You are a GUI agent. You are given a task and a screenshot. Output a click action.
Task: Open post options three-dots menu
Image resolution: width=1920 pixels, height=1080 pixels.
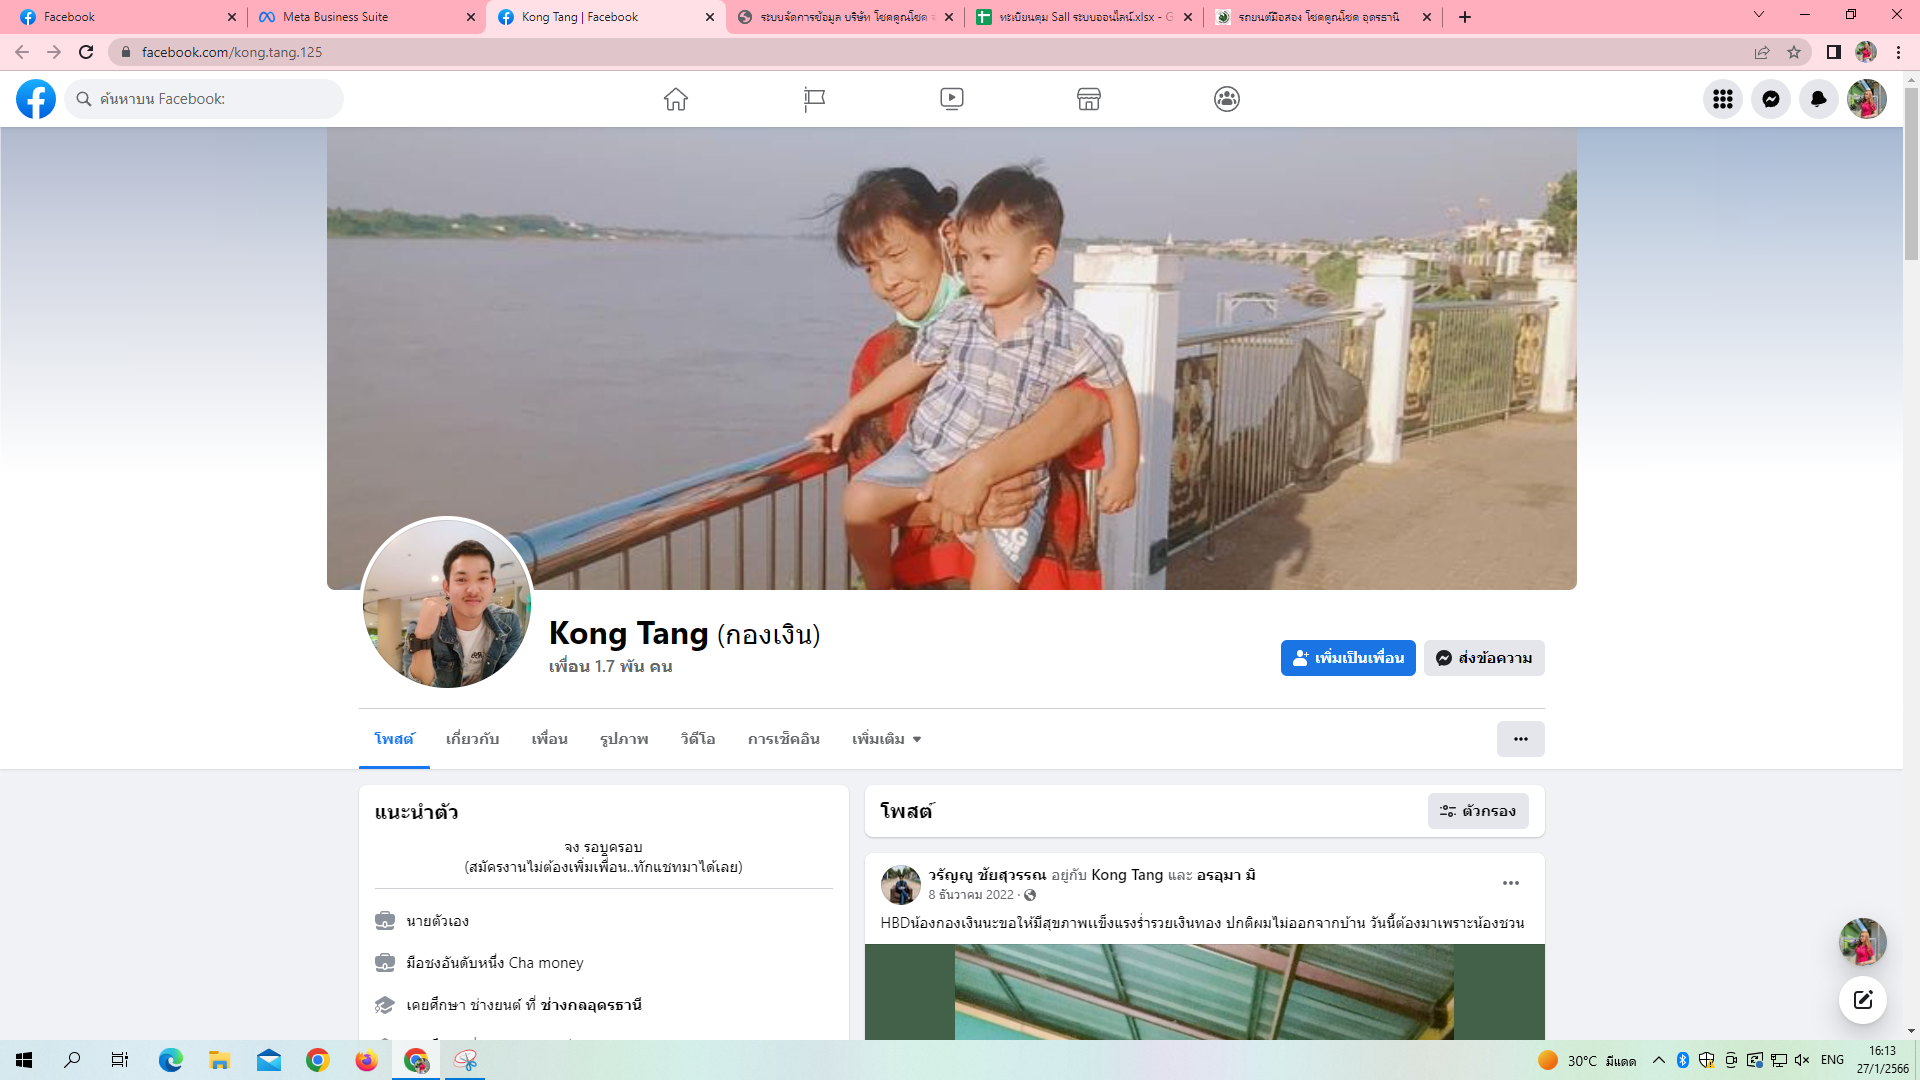(x=1510, y=883)
